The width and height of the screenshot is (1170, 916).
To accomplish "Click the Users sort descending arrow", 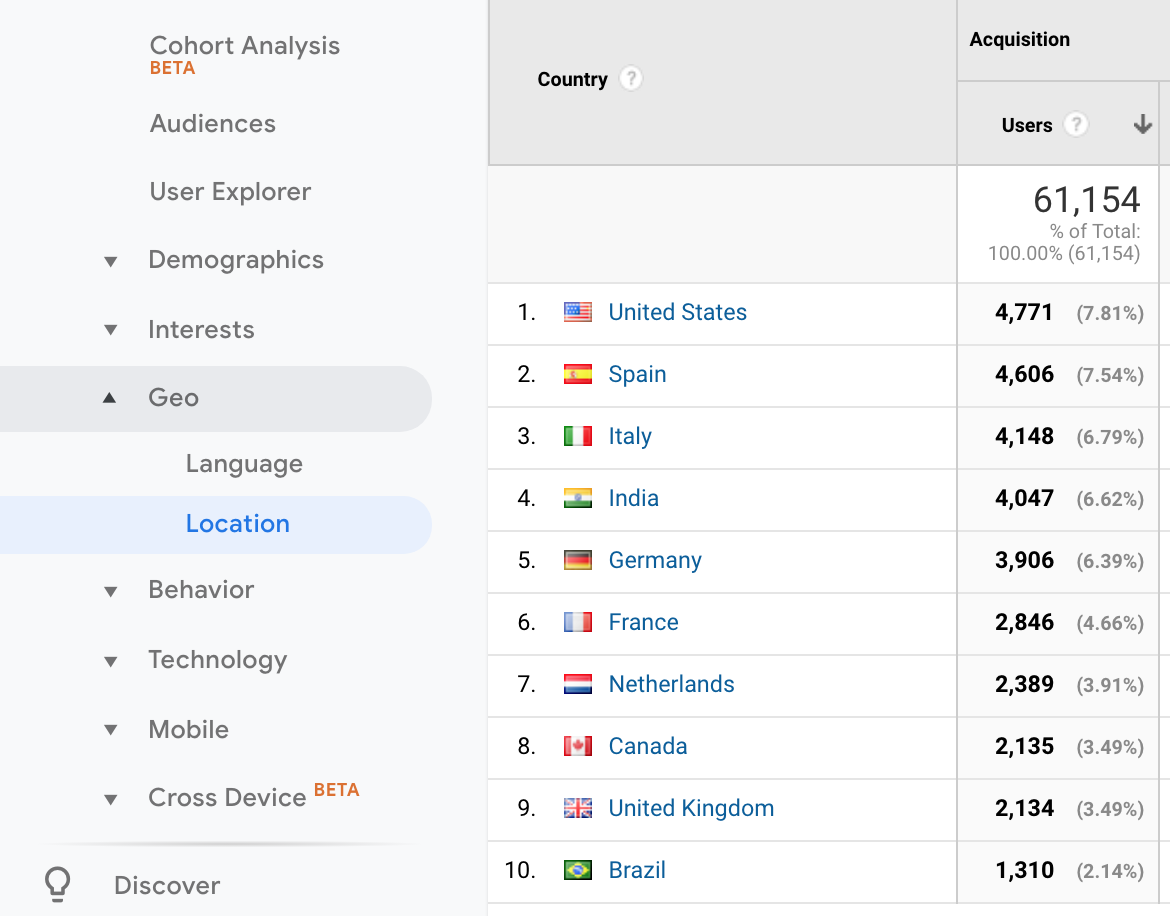I will pos(1143,125).
